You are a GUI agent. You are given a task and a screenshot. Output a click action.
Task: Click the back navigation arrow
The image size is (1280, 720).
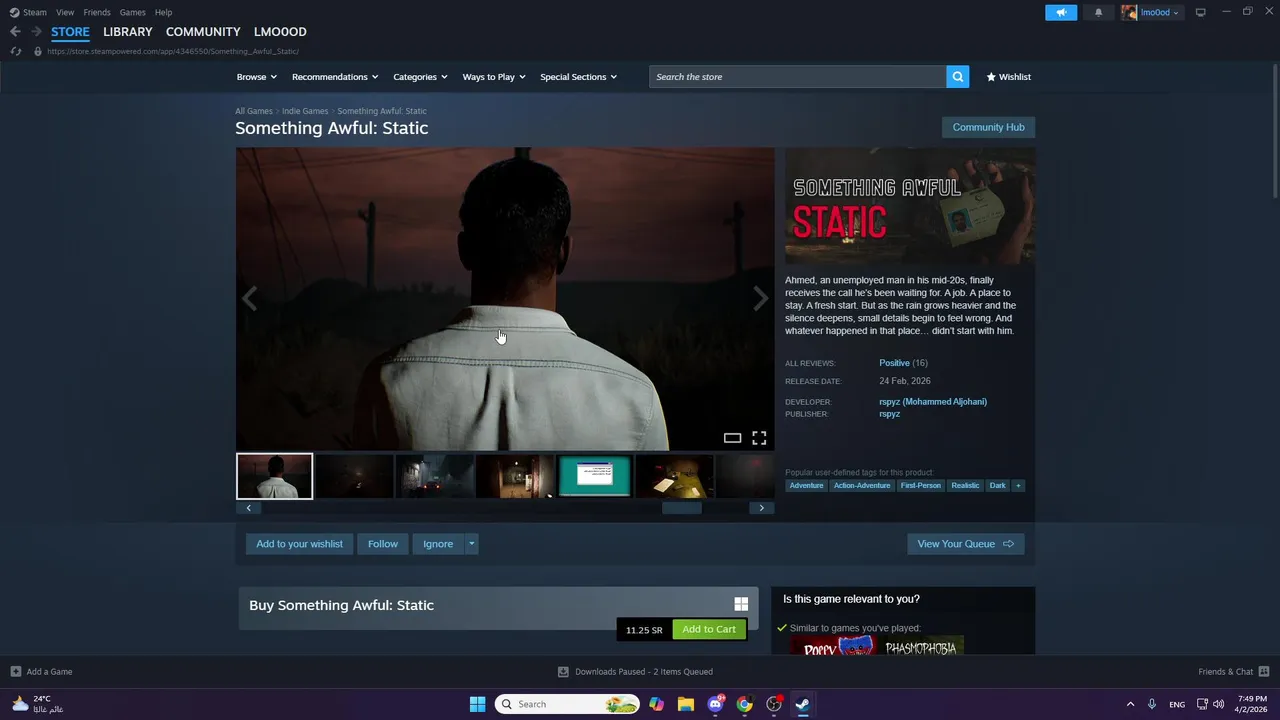15,32
